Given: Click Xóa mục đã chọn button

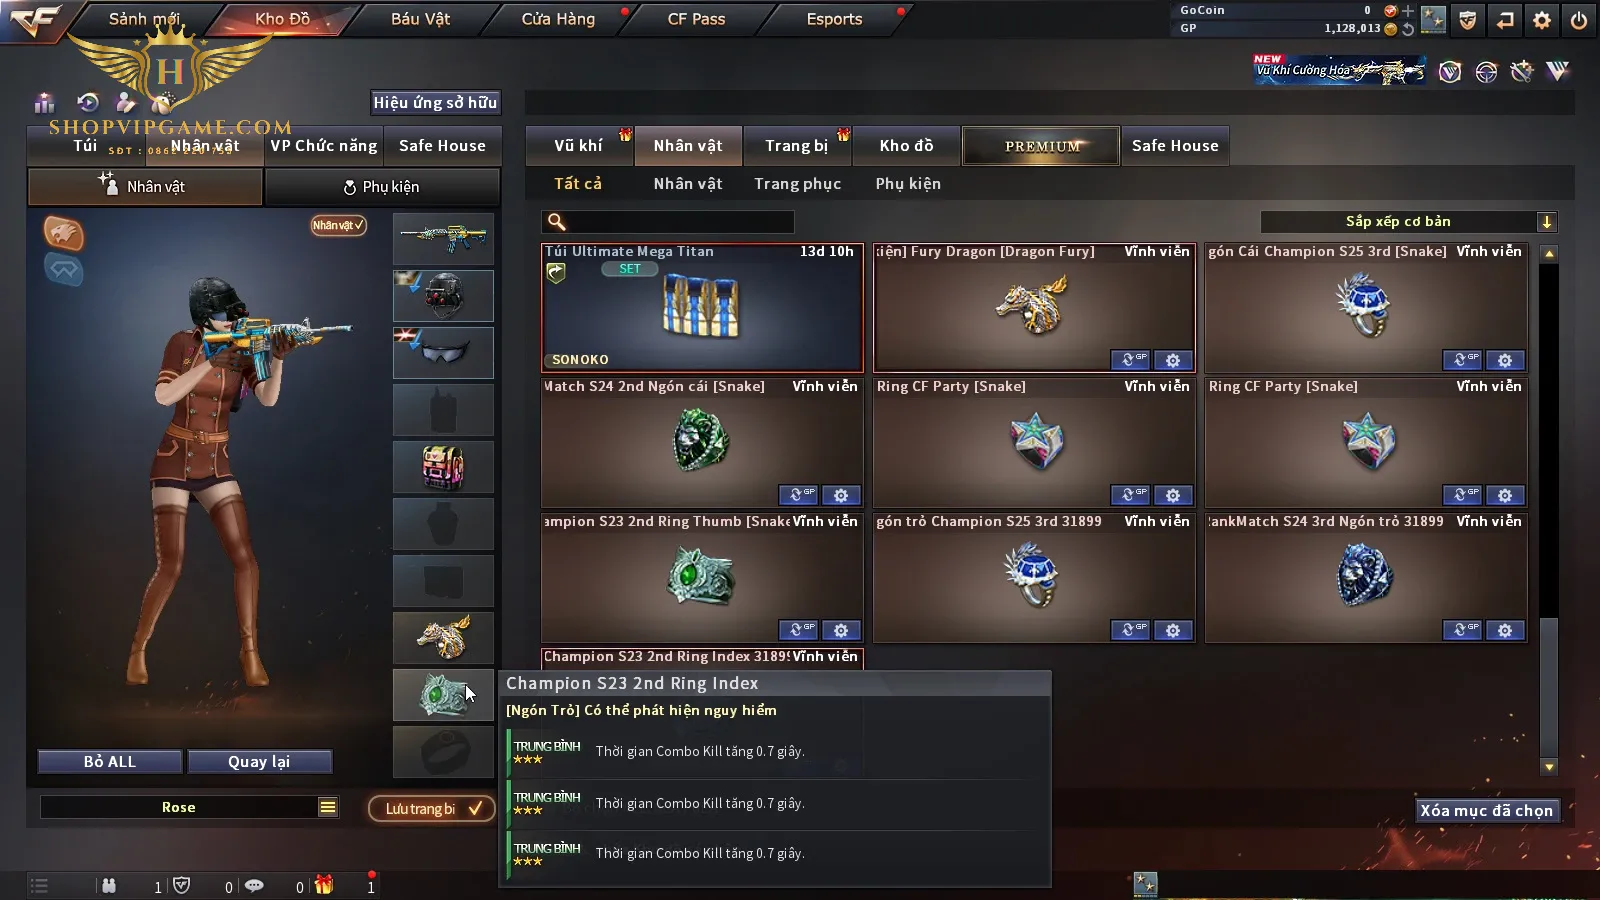Looking at the screenshot, I should (x=1487, y=810).
